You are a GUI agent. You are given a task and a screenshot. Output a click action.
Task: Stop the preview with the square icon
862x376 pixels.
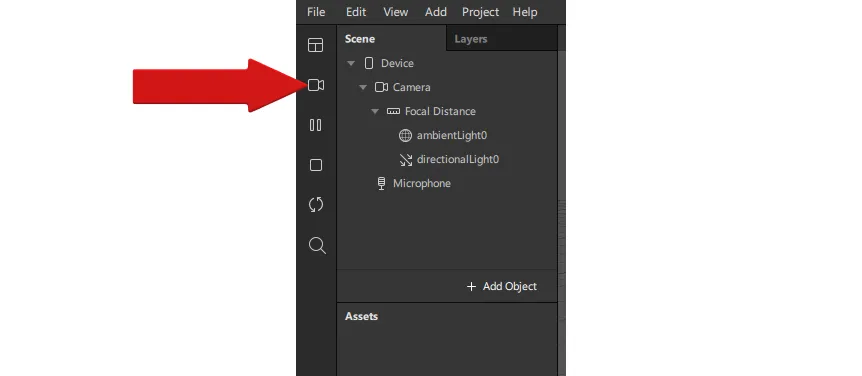point(316,165)
